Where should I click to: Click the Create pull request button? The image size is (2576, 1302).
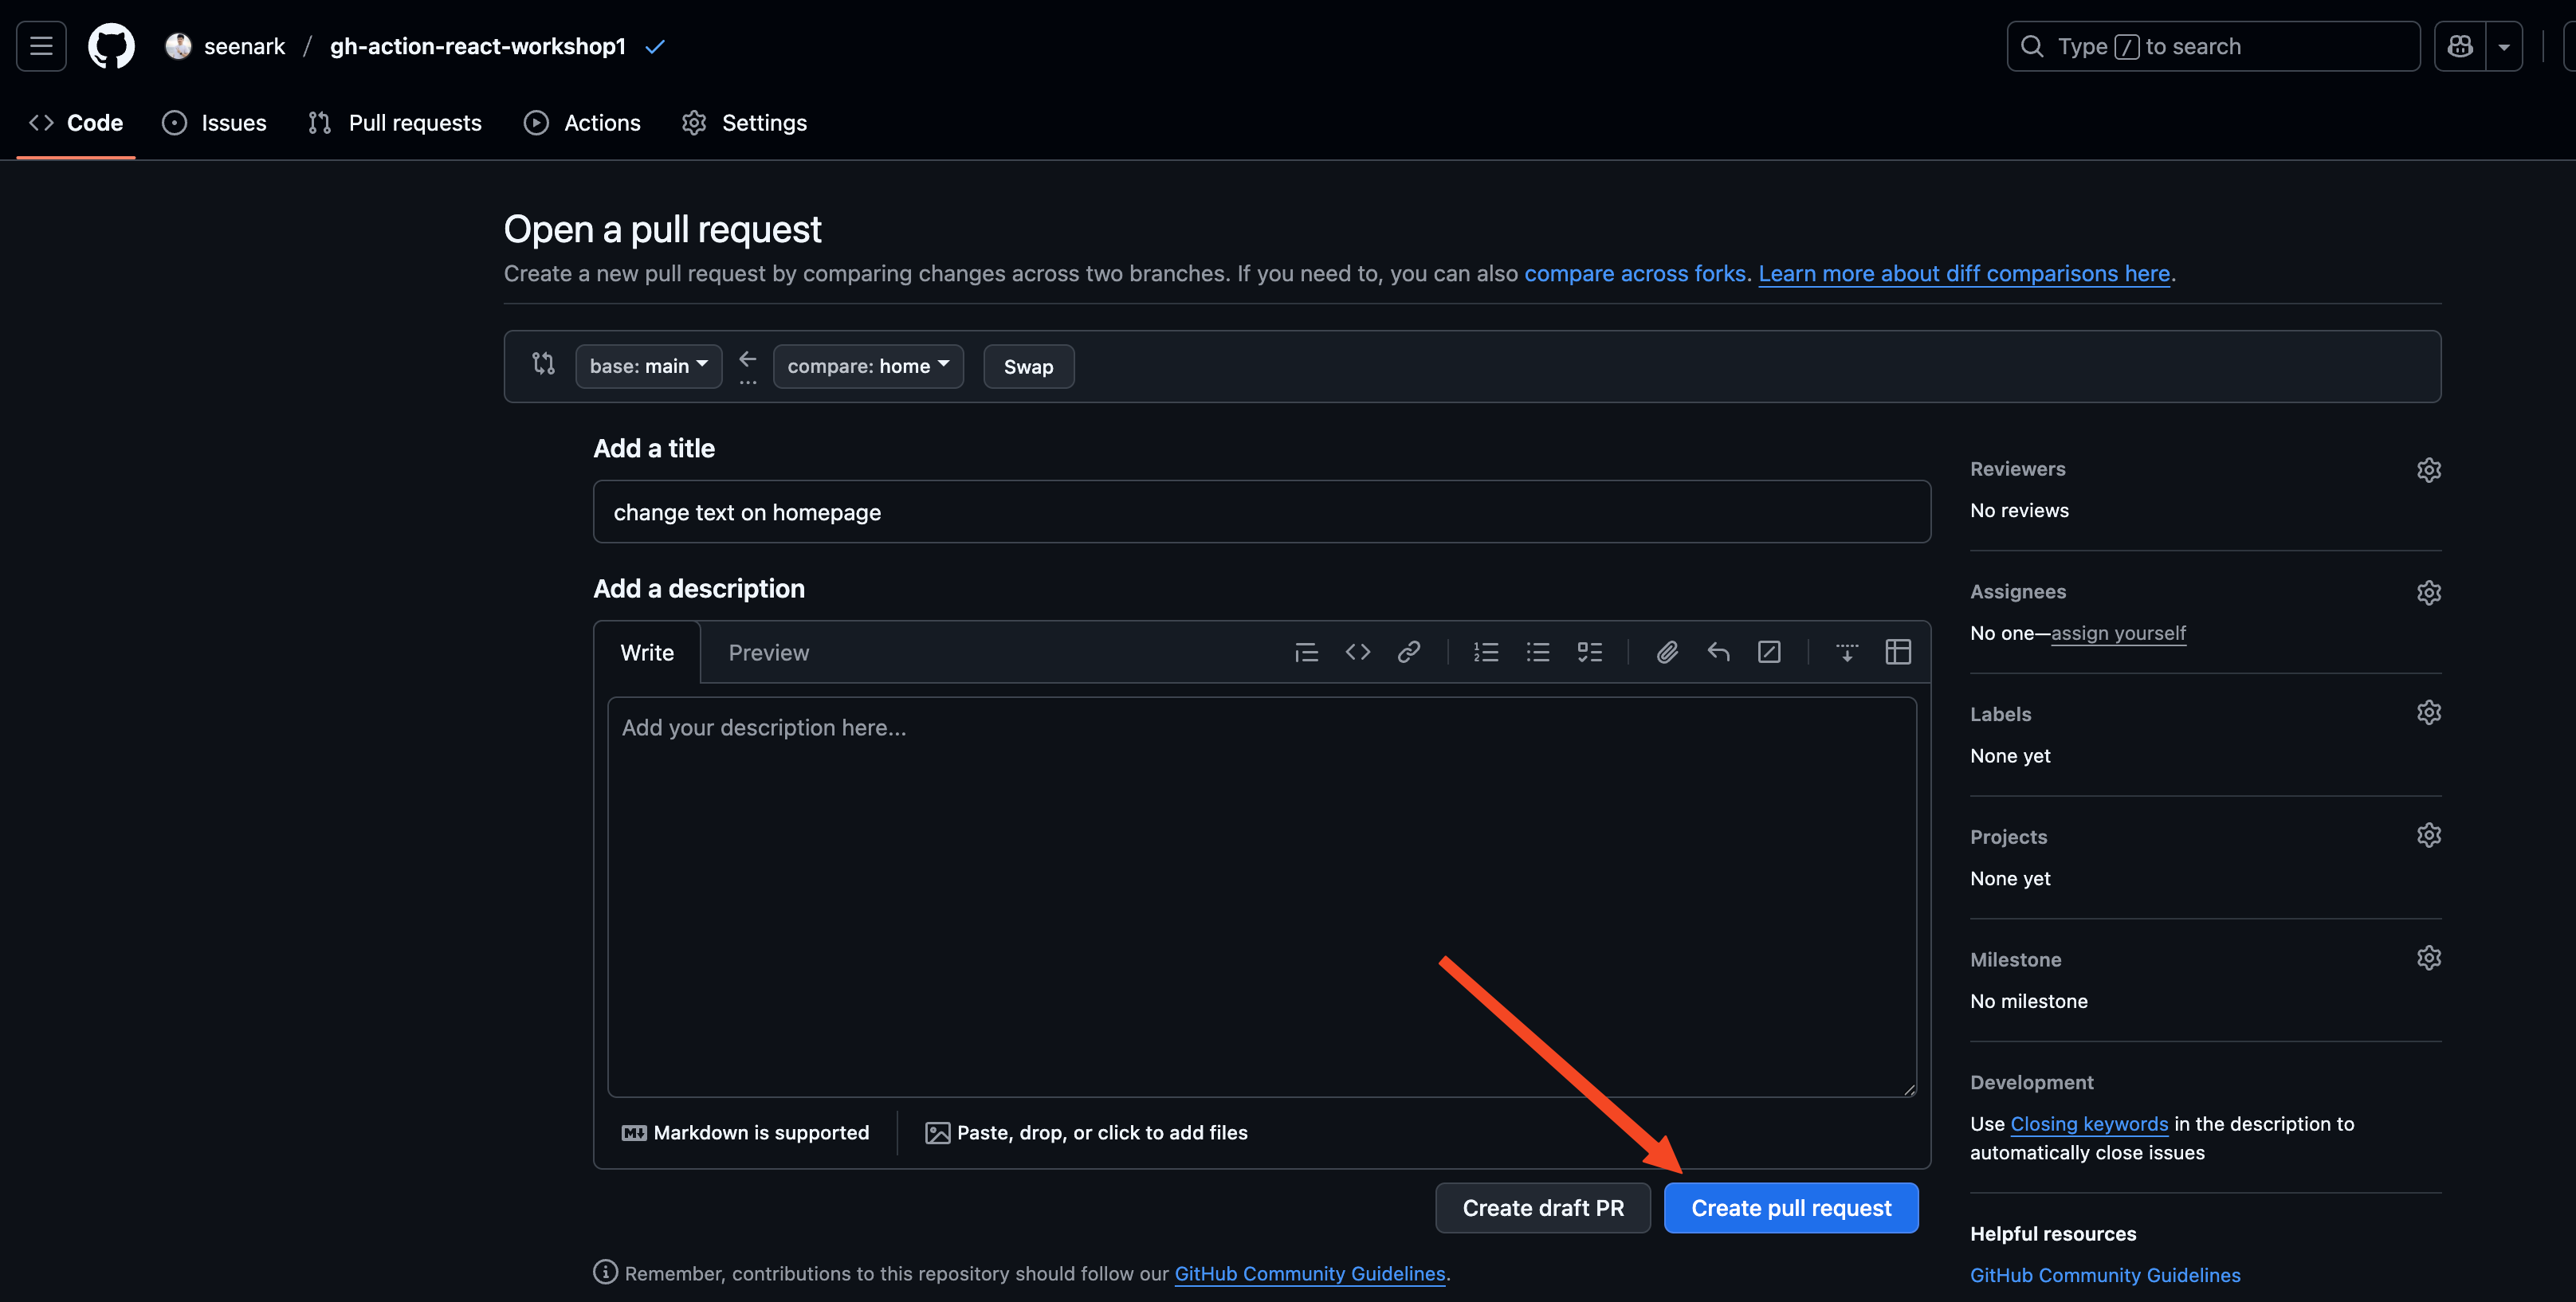1790,1207
